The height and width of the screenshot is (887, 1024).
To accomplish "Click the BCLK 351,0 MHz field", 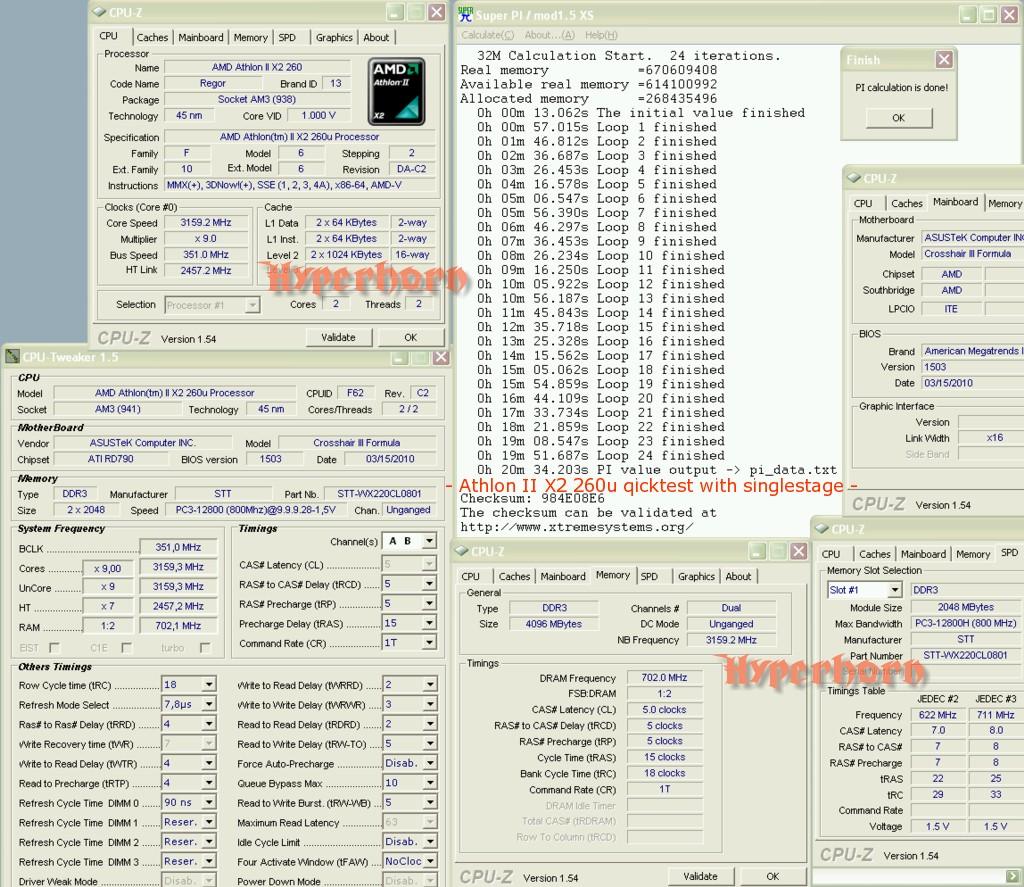I will 178,547.
